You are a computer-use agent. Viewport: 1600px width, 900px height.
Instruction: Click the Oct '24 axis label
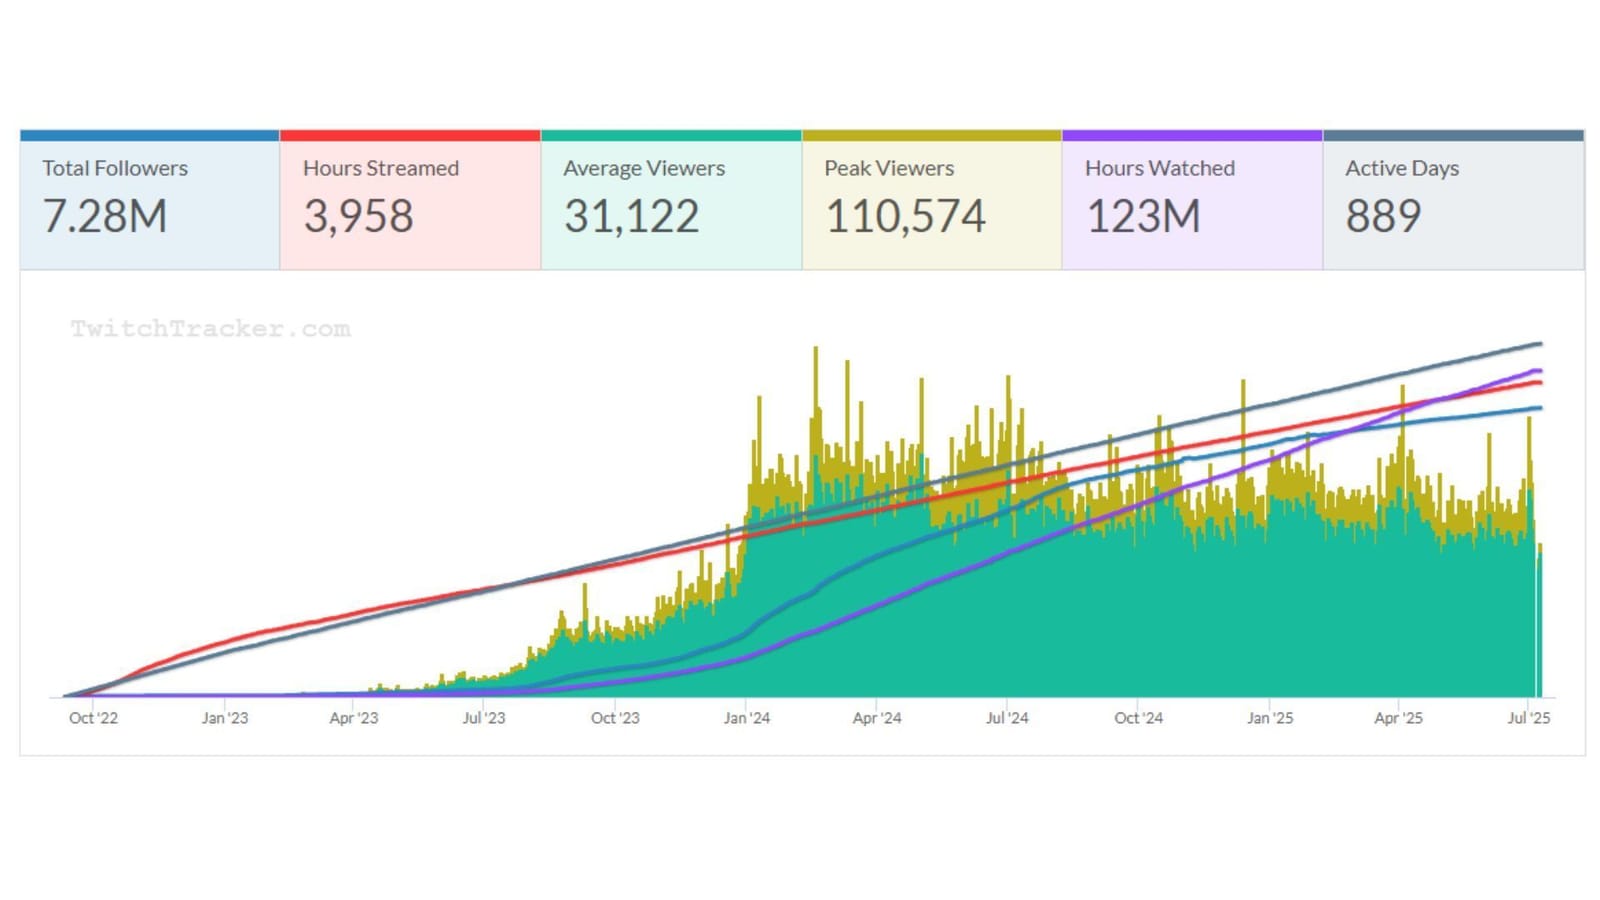coord(1139,718)
